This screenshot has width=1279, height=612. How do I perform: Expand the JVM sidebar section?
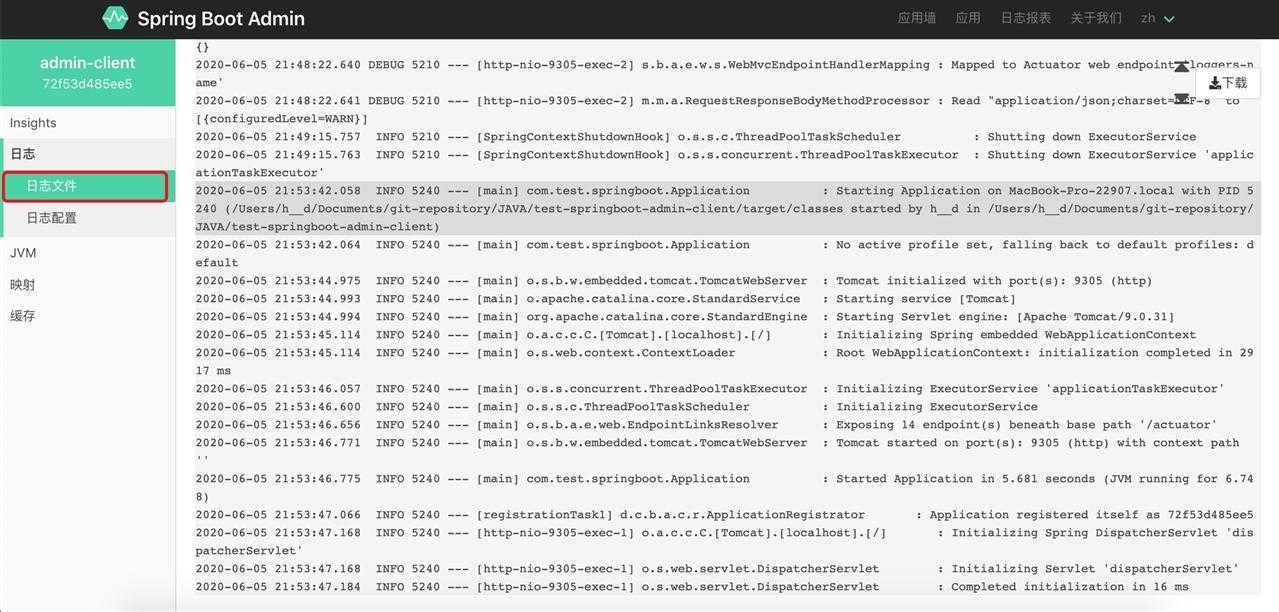pos(88,253)
